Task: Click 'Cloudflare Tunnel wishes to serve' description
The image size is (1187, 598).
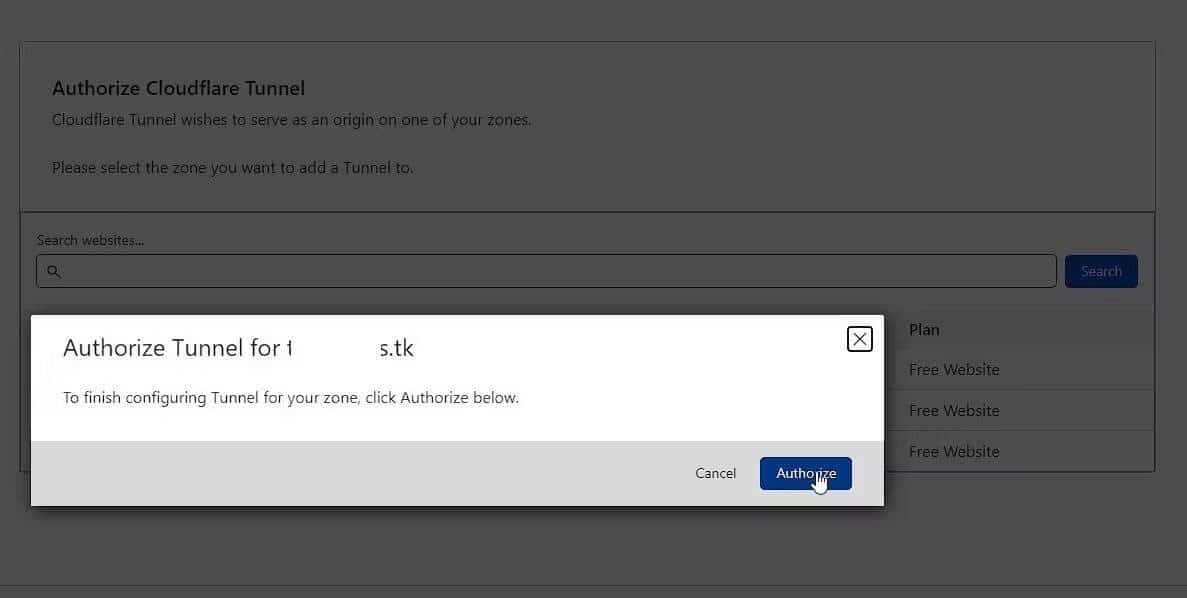Action: (x=291, y=120)
